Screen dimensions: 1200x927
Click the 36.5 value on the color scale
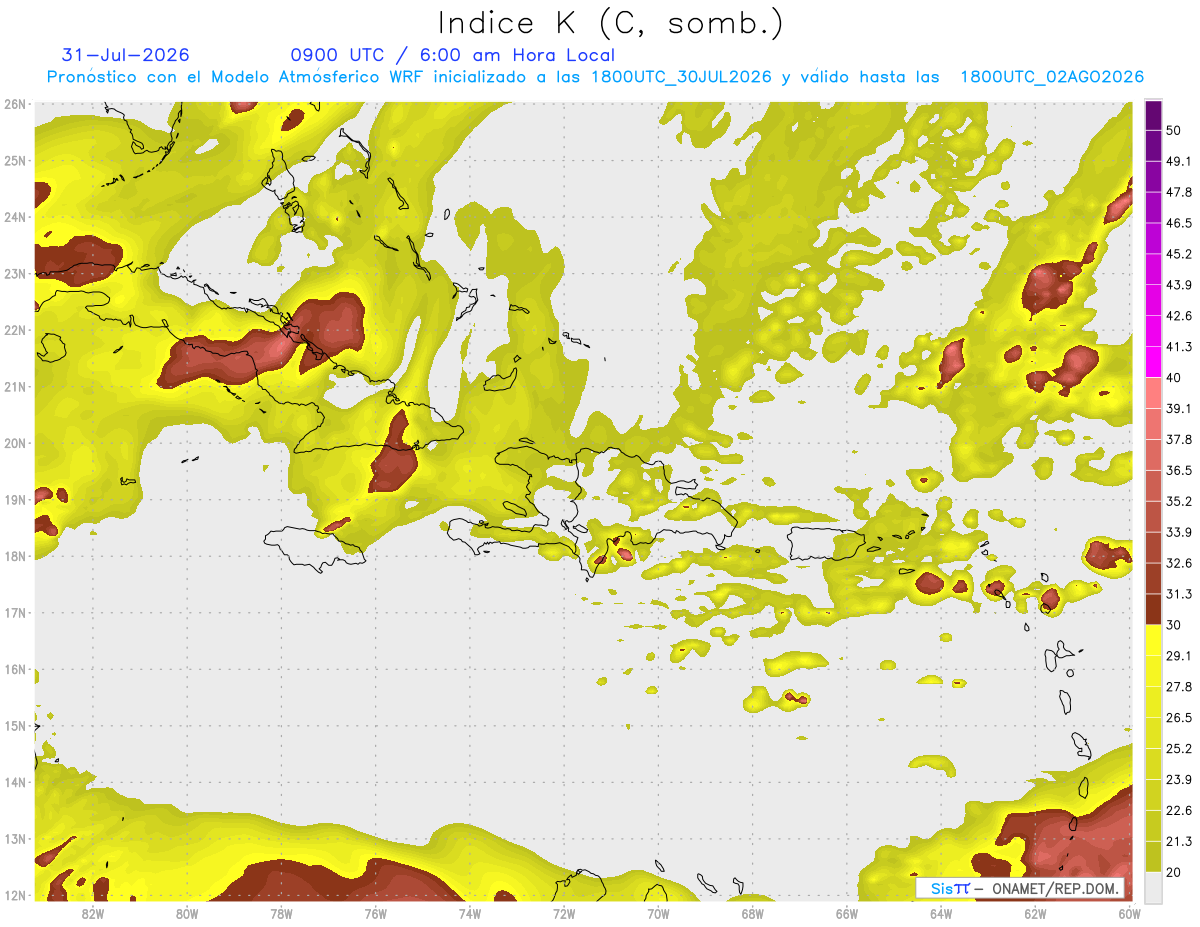pos(1179,470)
